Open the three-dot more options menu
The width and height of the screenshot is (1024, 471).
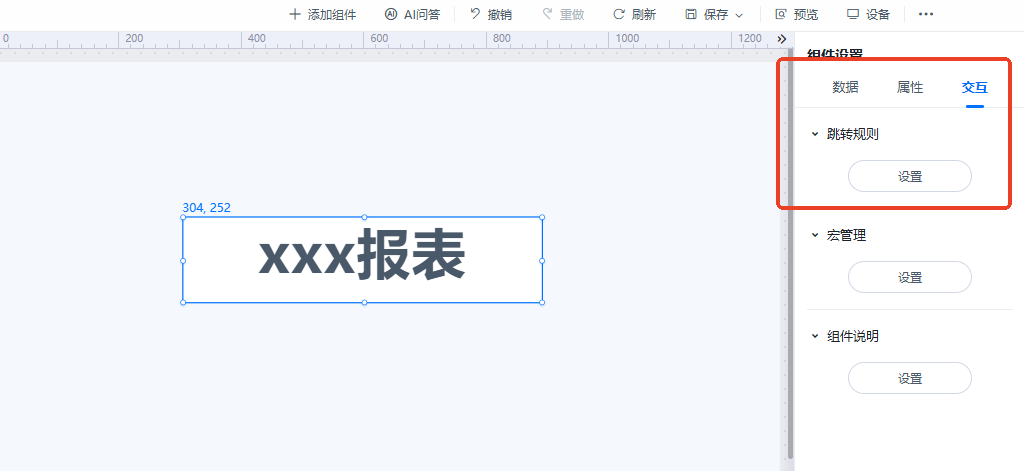tap(926, 14)
